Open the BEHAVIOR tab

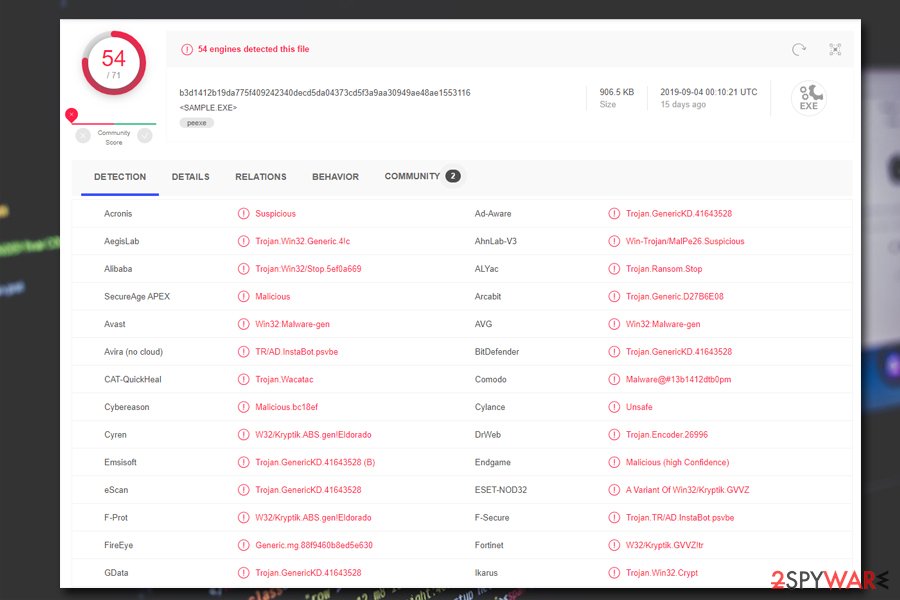(x=335, y=177)
